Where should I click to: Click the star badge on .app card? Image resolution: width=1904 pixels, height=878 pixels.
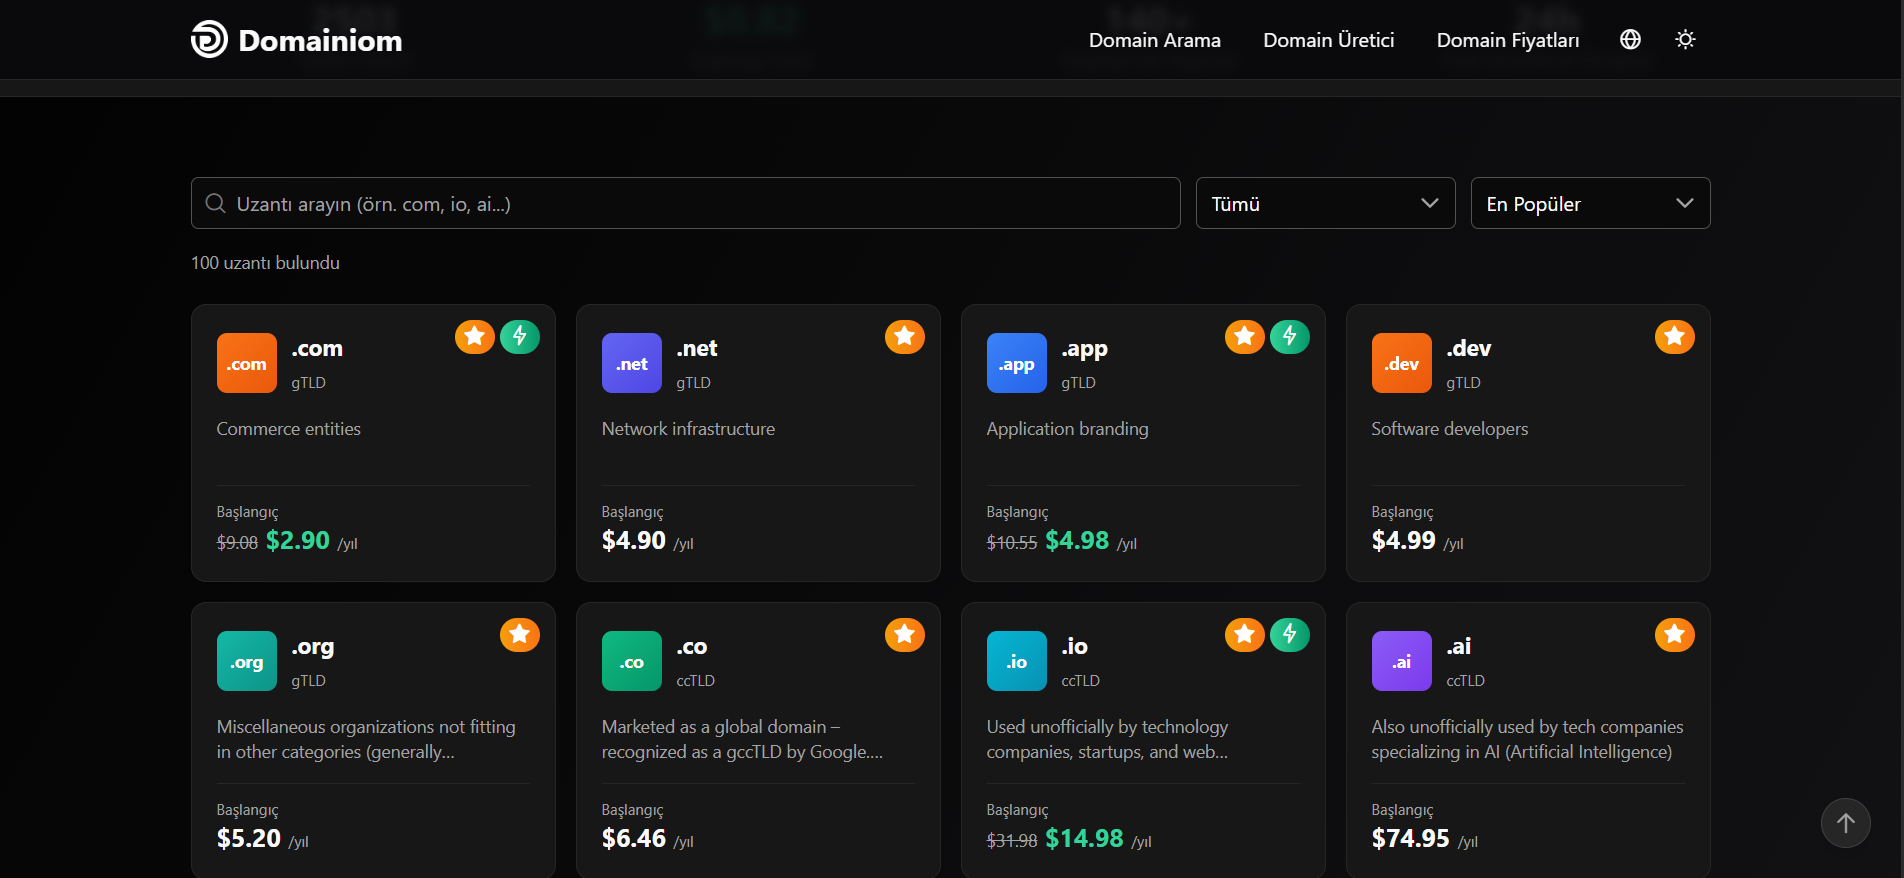click(x=1245, y=337)
